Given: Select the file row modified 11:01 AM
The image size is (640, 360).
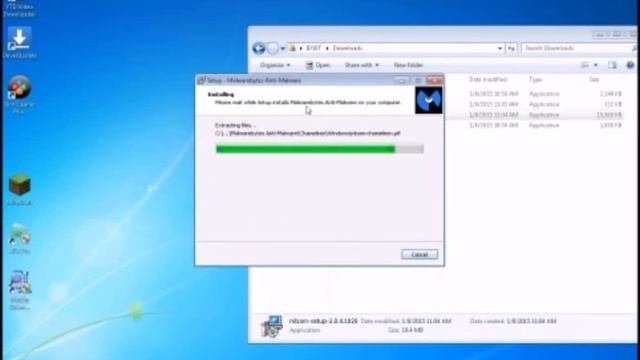Looking at the screenshot, I should [535, 104].
